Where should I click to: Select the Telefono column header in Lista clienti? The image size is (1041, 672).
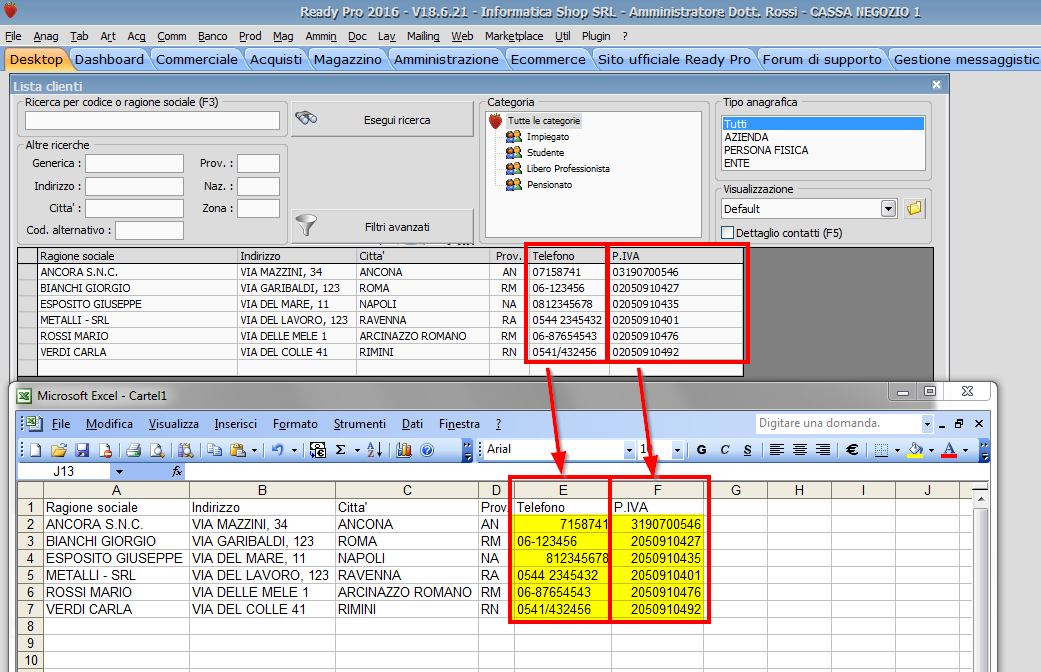[569, 256]
